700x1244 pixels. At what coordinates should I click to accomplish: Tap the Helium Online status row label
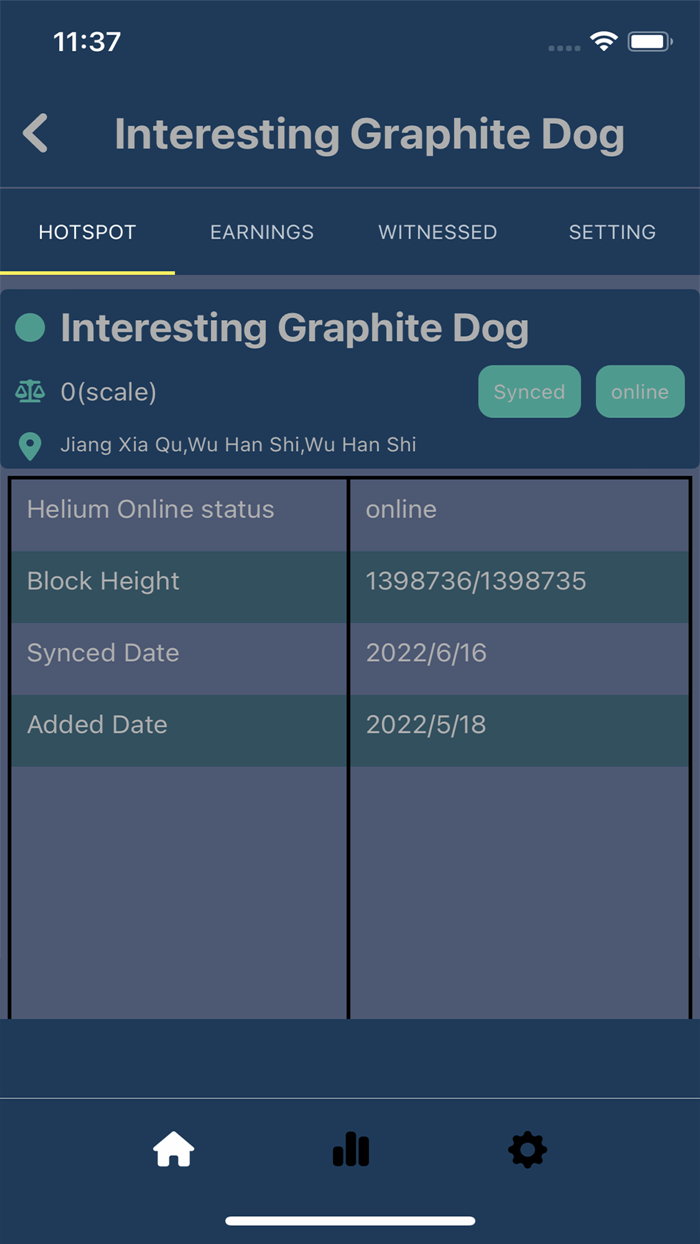[x=150, y=509]
